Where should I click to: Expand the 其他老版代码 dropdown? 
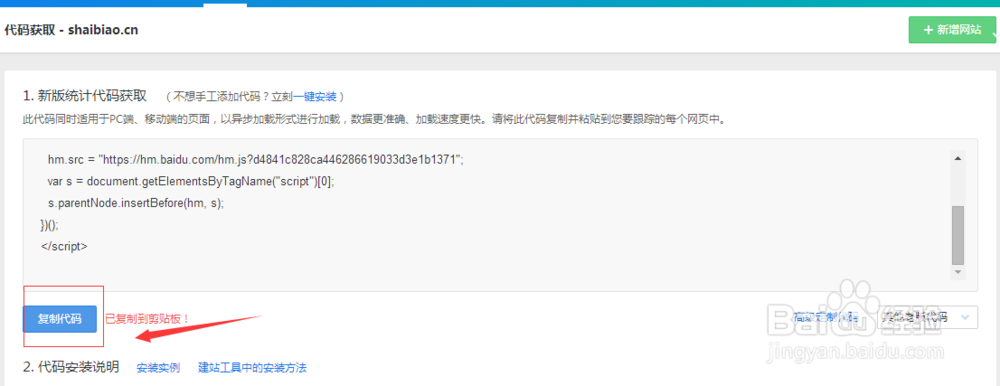pyautogui.click(x=927, y=316)
